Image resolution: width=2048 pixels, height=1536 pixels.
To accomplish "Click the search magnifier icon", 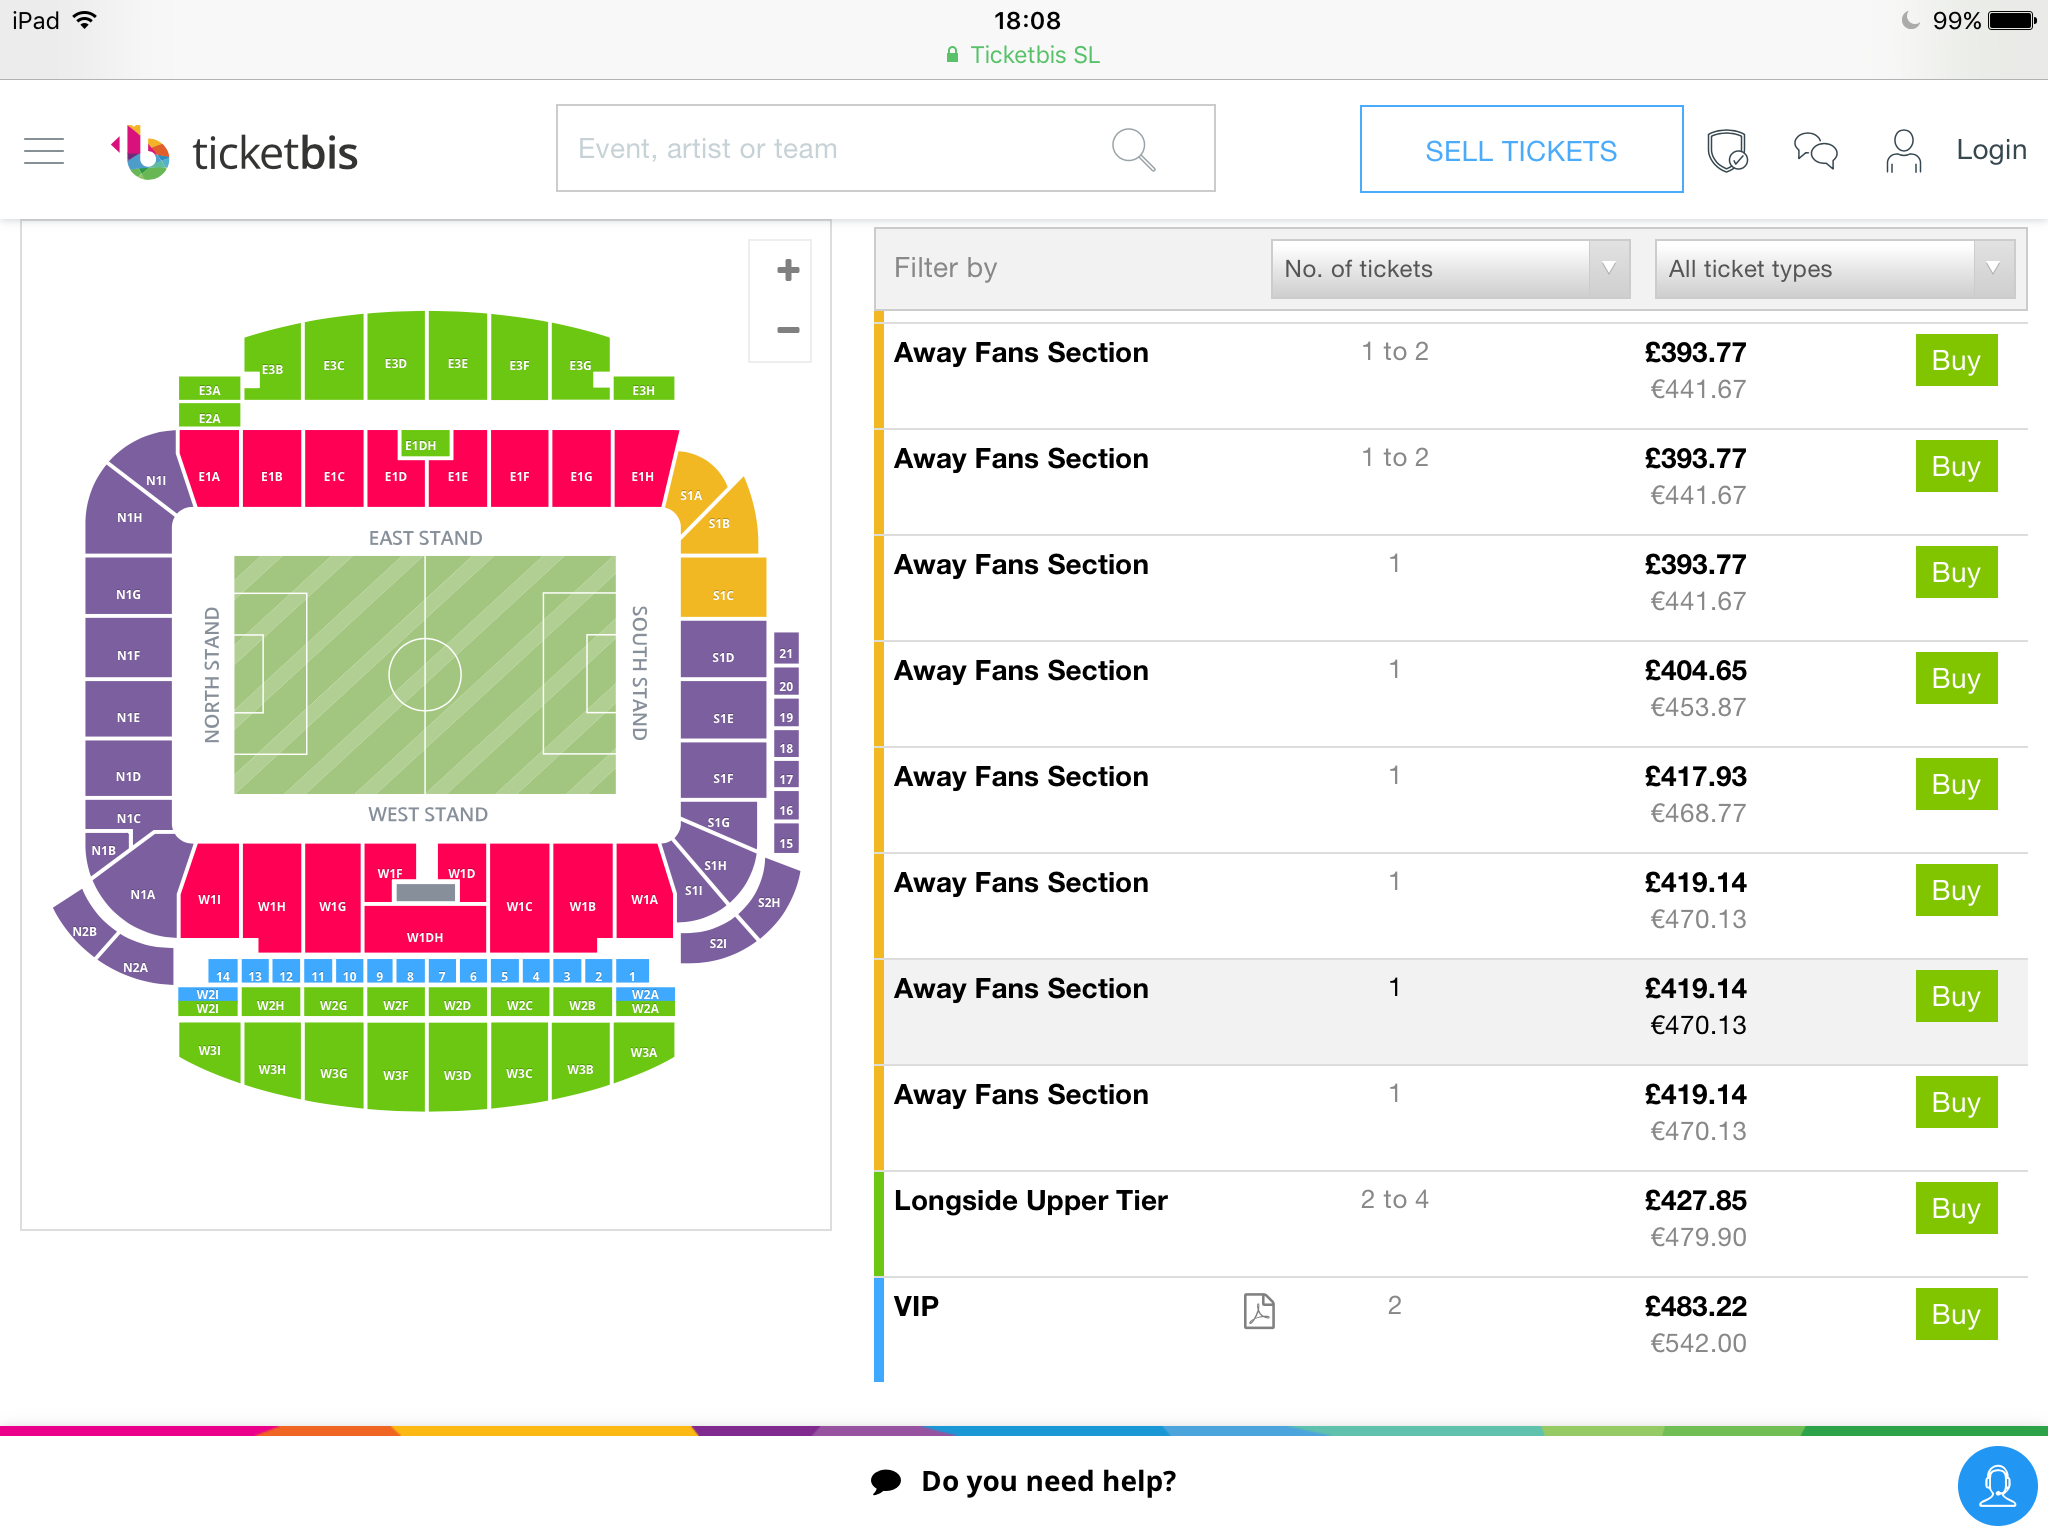I will click(1133, 149).
